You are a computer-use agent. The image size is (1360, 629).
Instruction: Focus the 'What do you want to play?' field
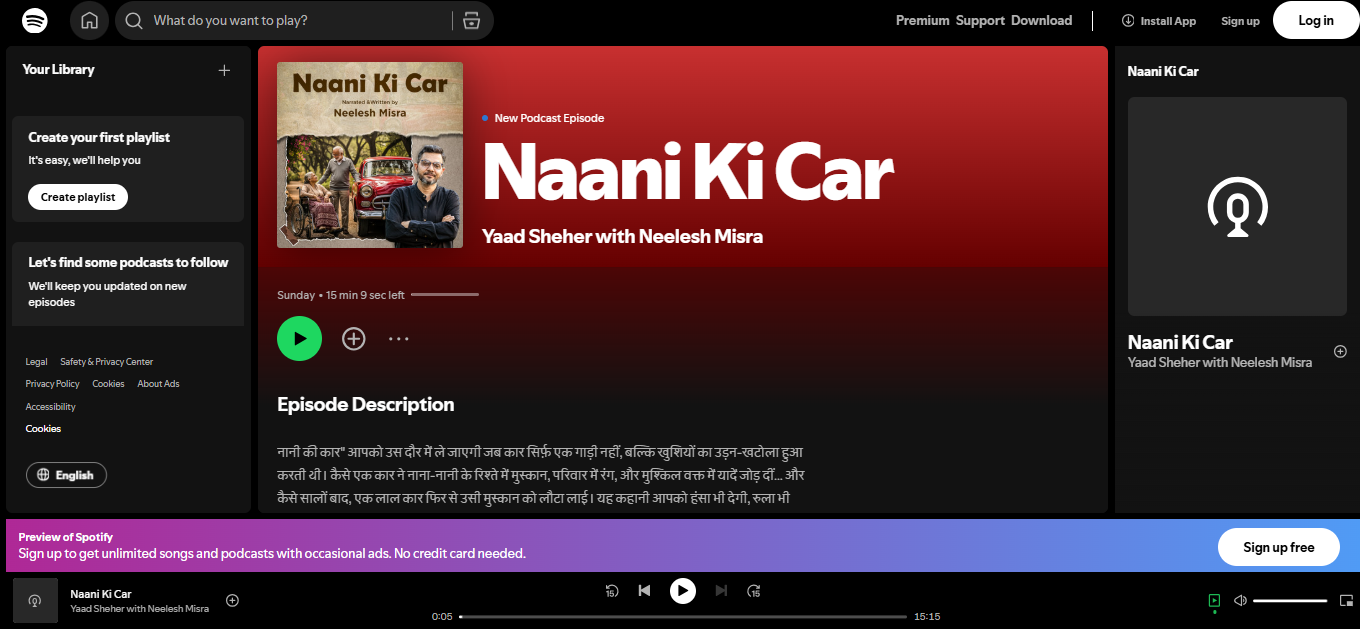click(300, 20)
